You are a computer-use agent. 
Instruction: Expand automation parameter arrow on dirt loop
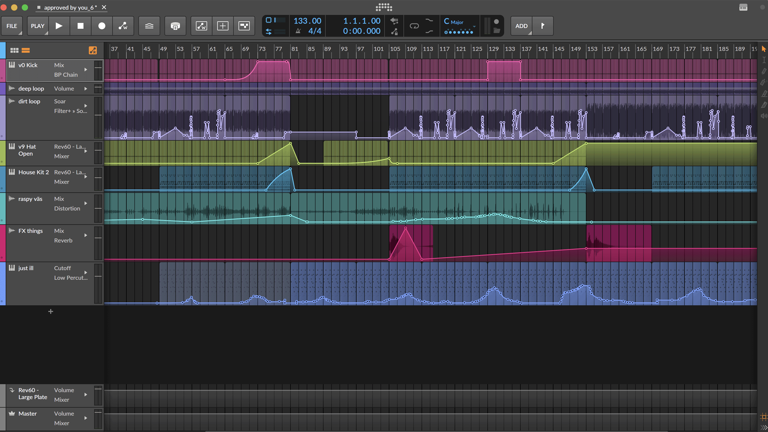(x=86, y=106)
